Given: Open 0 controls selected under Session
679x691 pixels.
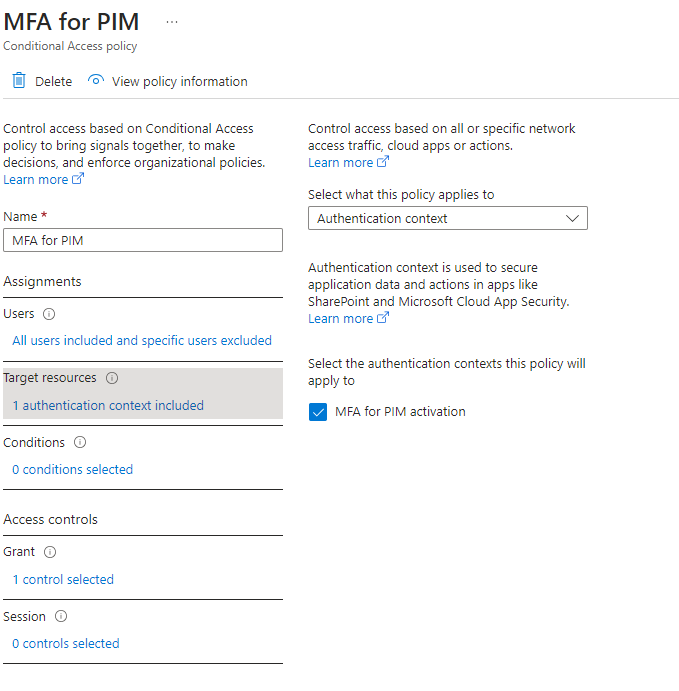Looking at the screenshot, I should (66, 644).
